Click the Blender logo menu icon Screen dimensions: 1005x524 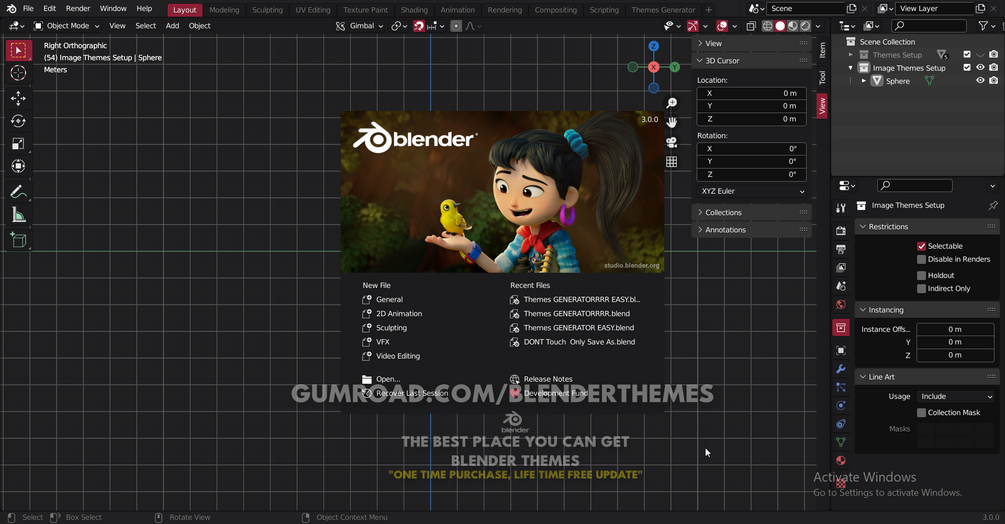(x=11, y=9)
